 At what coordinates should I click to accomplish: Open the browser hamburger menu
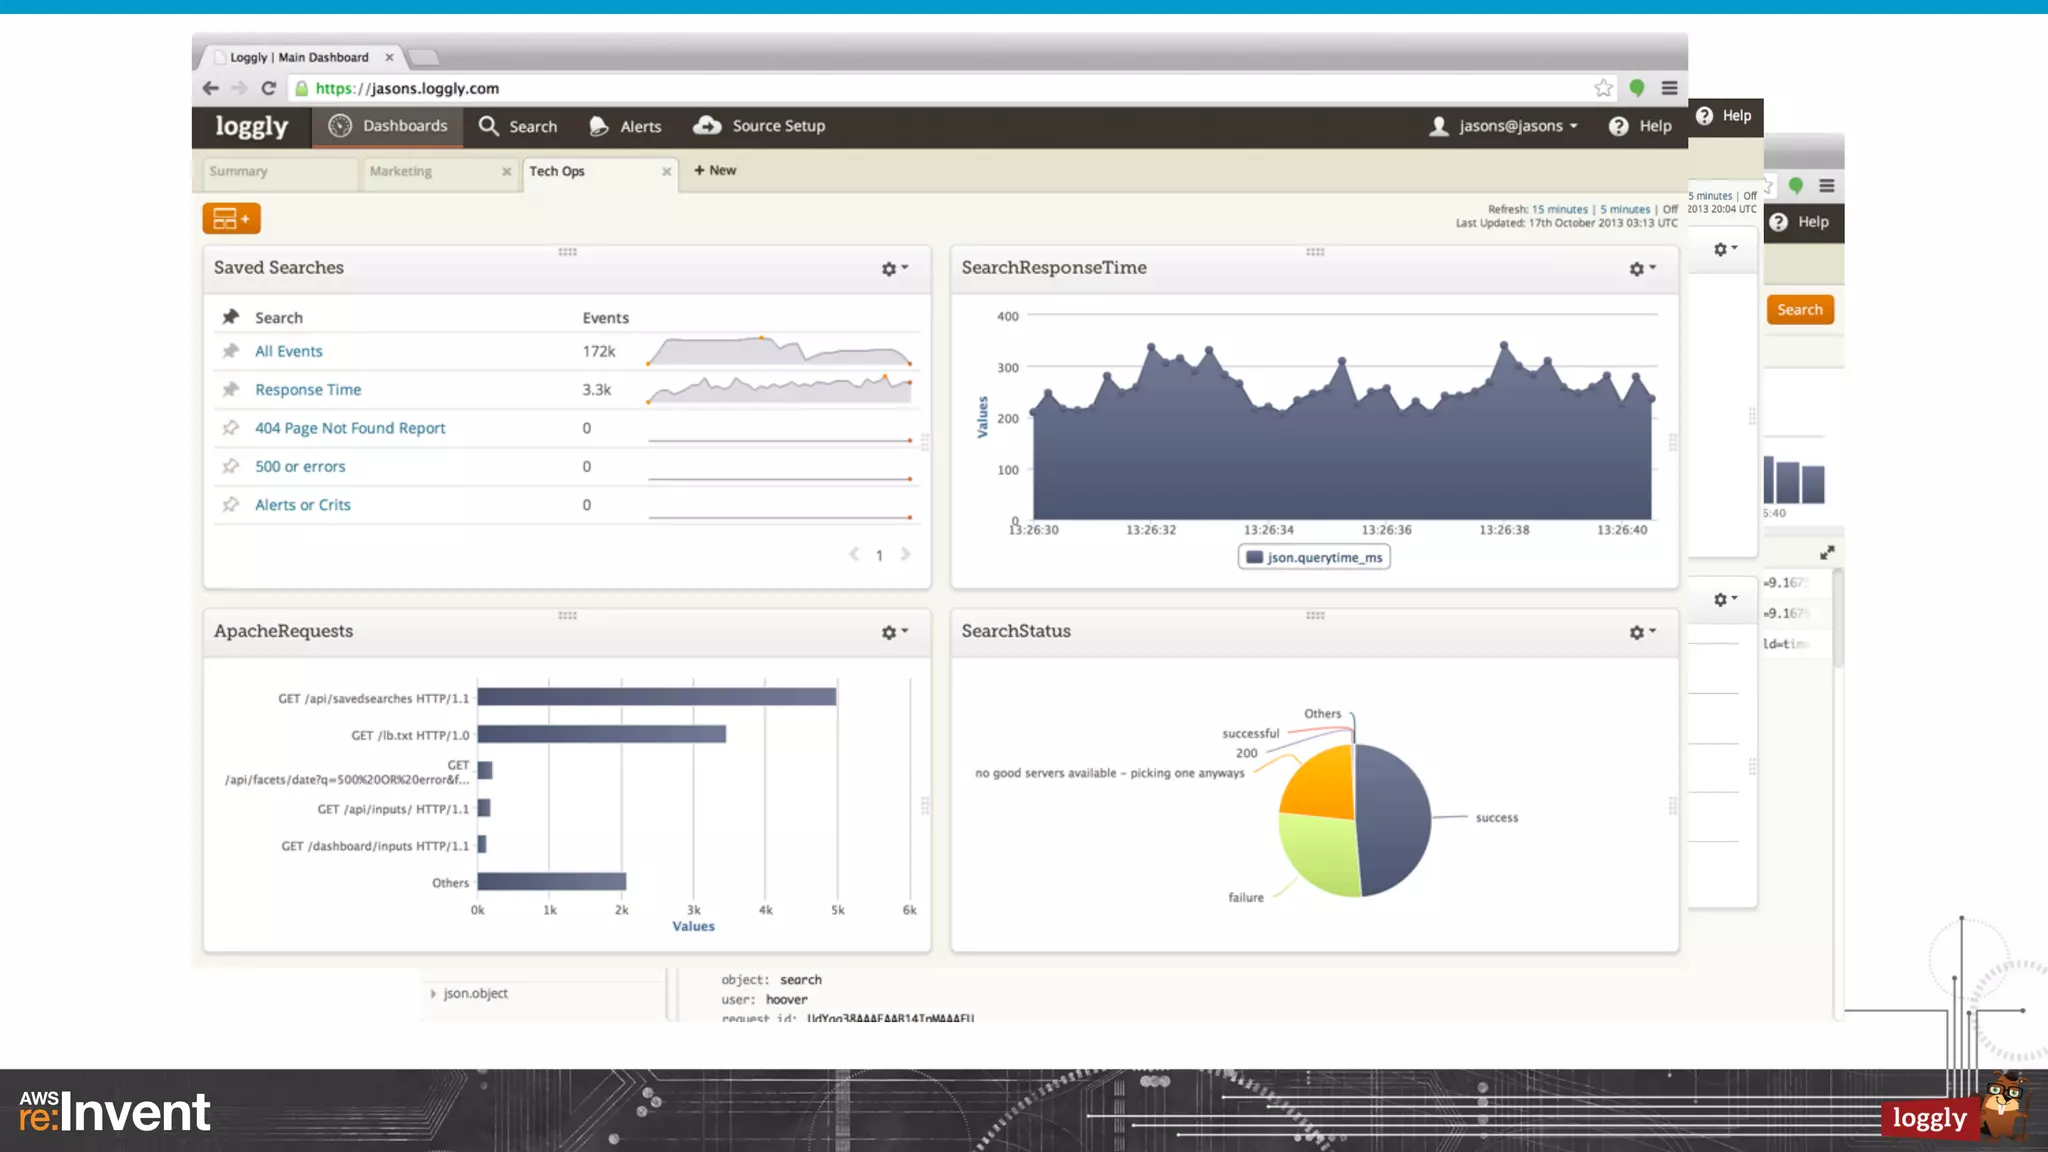(1669, 88)
